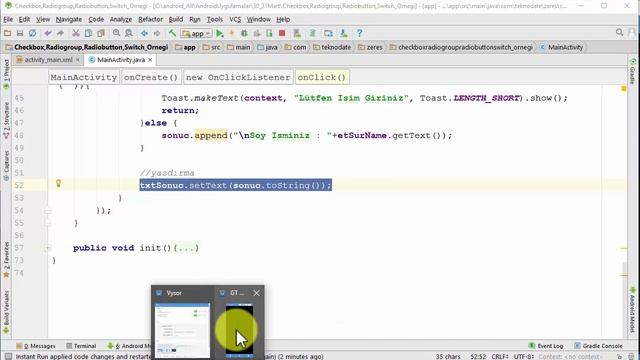Open the Favorites tool window tab
This screenshot has height=360, width=640.
6,260
